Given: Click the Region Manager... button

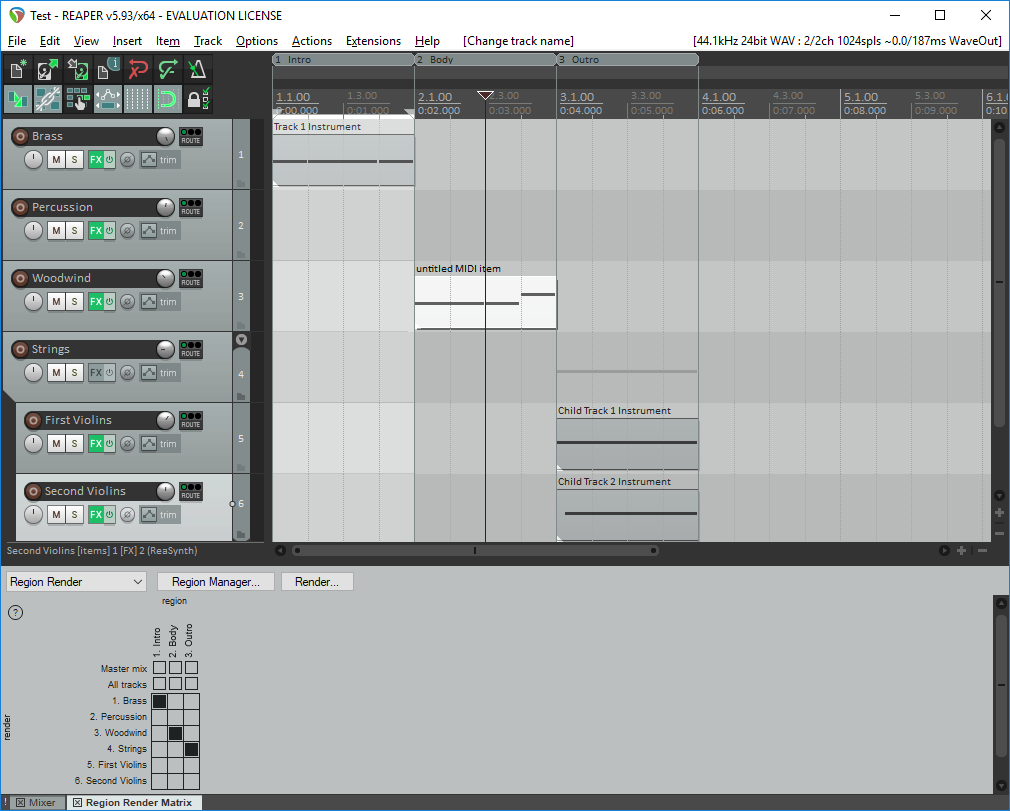Looking at the screenshot, I should tap(215, 582).
